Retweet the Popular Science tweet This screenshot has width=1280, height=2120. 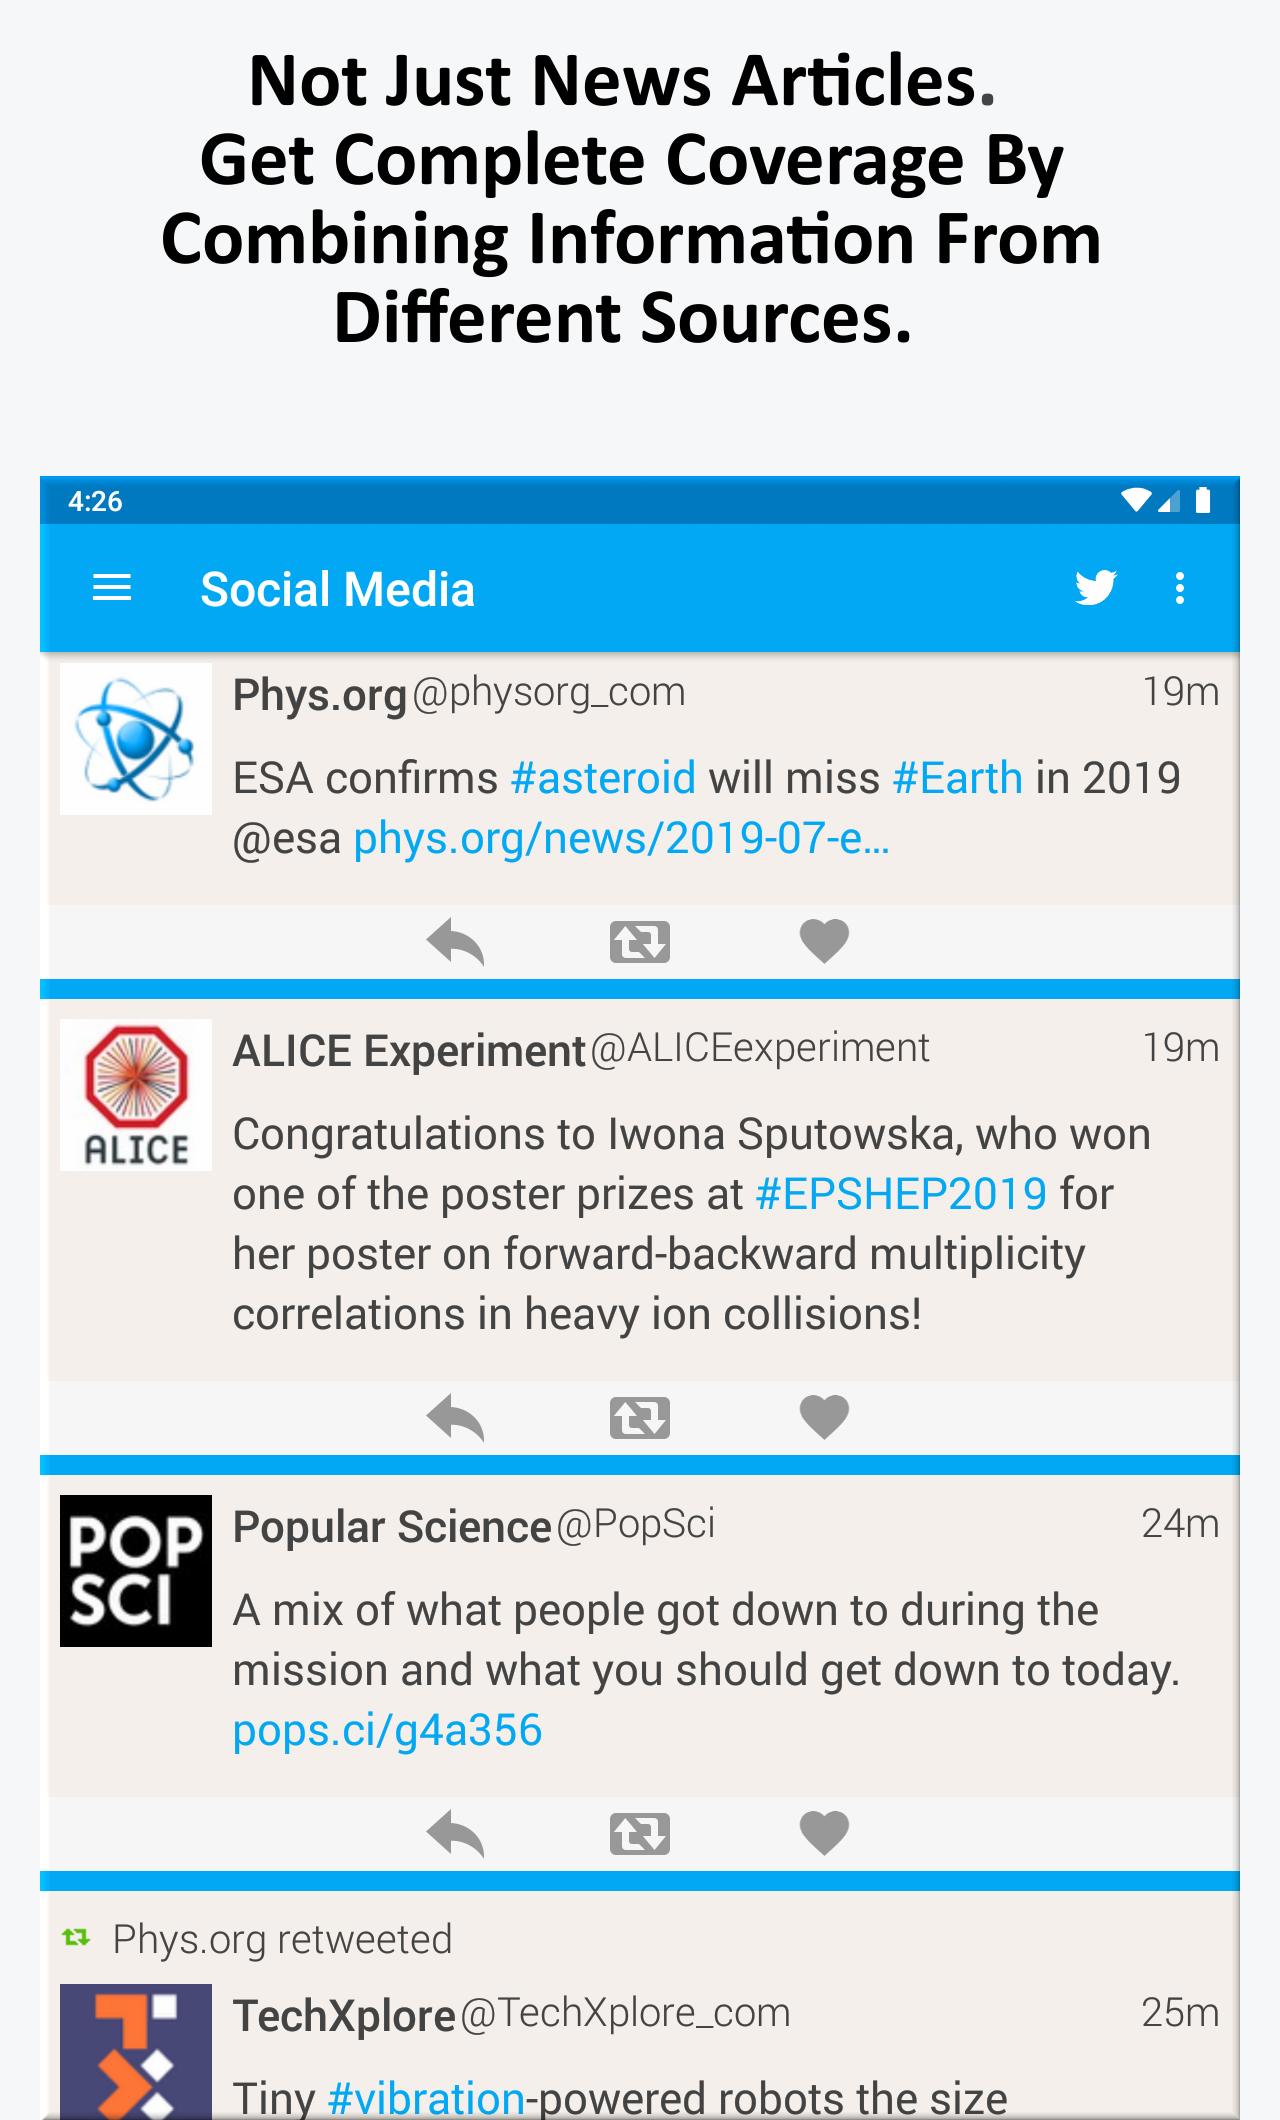640,1834
